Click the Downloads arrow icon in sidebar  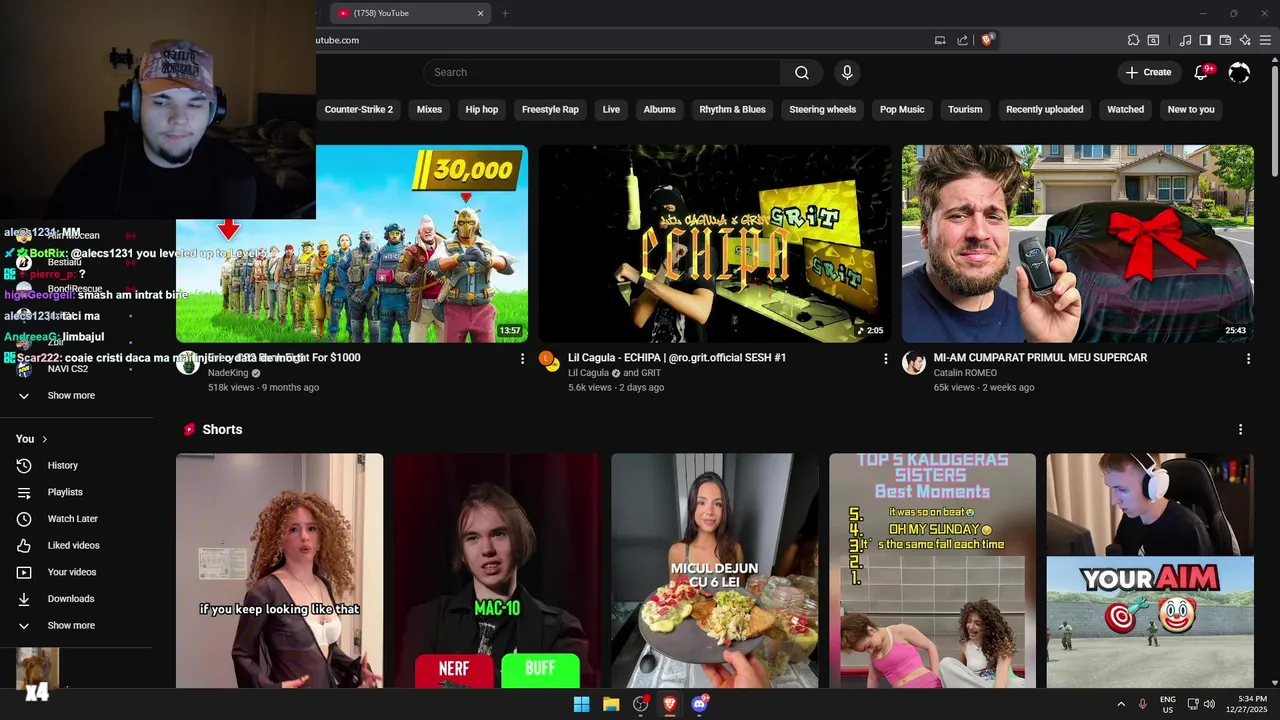pos(24,599)
